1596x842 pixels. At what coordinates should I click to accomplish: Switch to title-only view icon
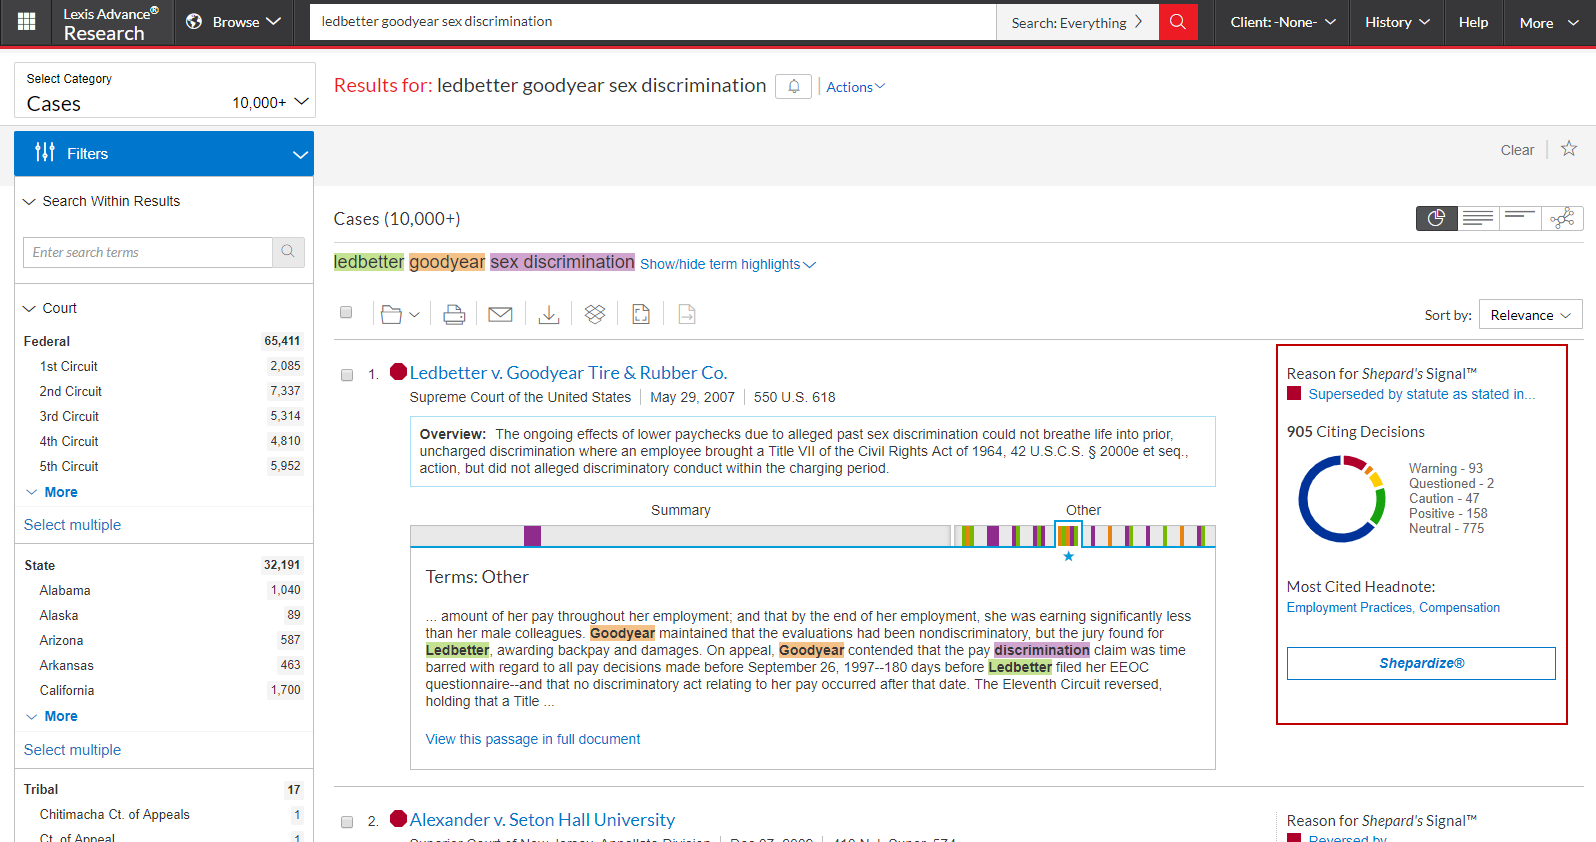(1520, 218)
